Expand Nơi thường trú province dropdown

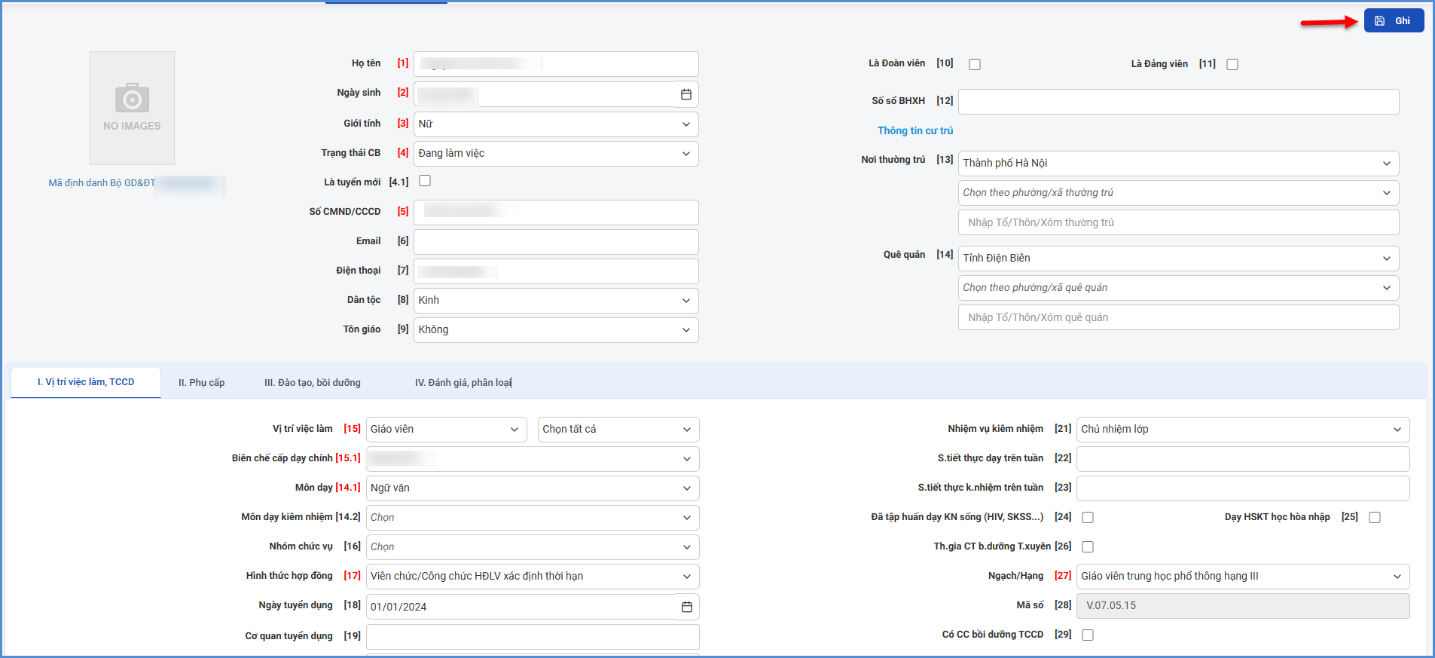(x=1179, y=163)
